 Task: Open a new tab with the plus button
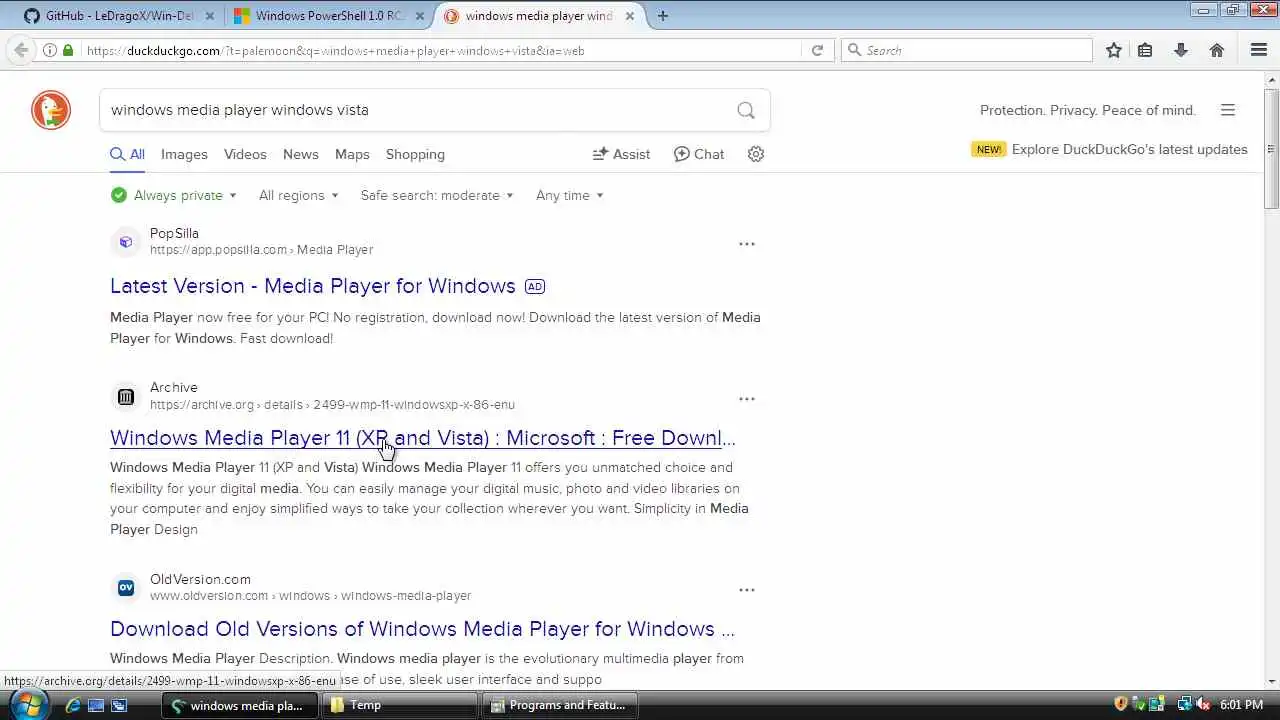[663, 16]
